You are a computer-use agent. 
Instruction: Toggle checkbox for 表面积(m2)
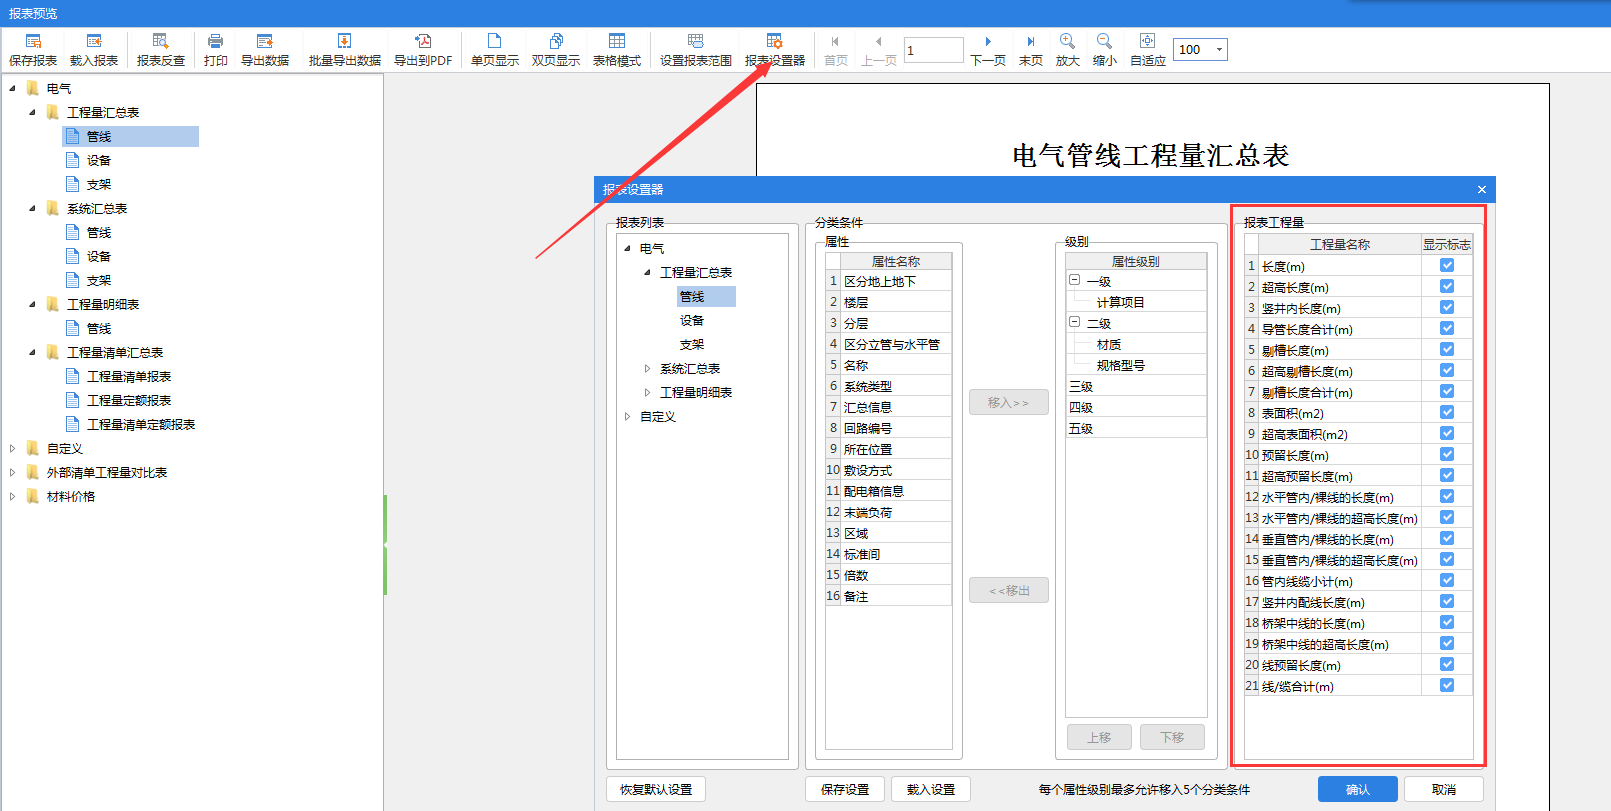1447,413
